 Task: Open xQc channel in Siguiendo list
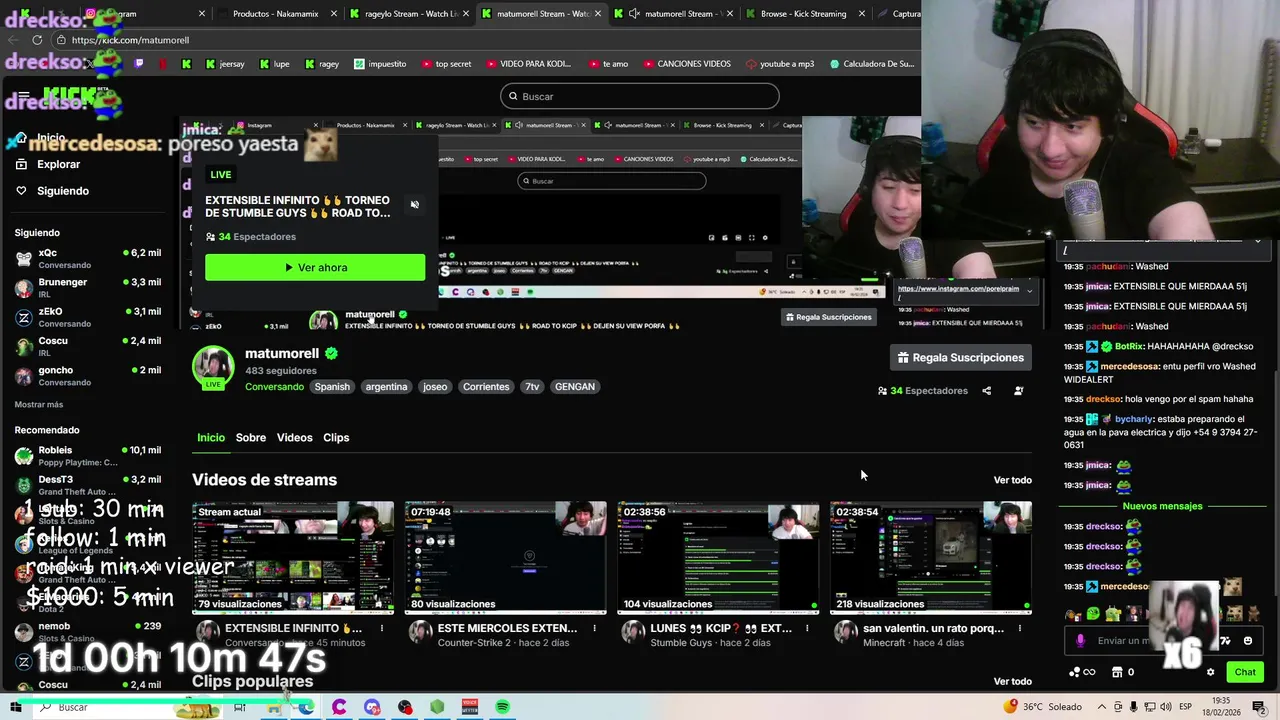click(88, 258)
